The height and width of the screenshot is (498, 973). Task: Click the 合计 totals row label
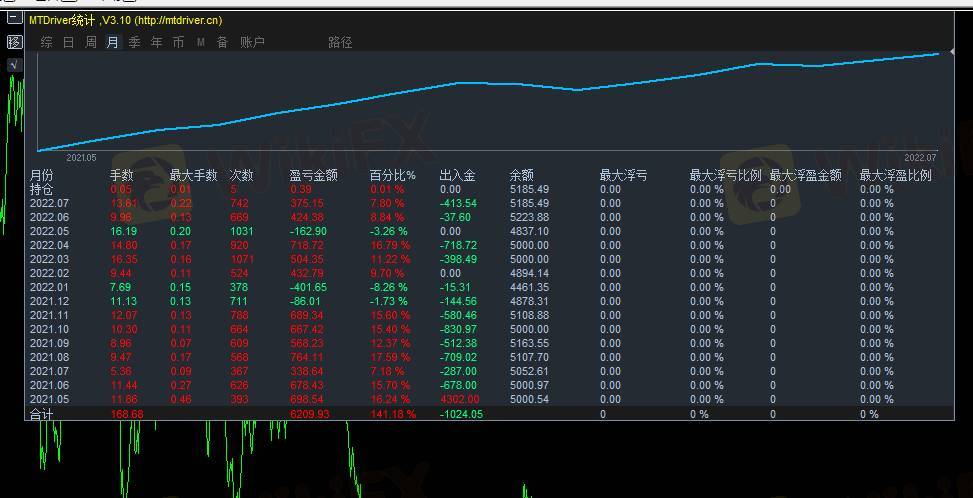click(42, 414)
